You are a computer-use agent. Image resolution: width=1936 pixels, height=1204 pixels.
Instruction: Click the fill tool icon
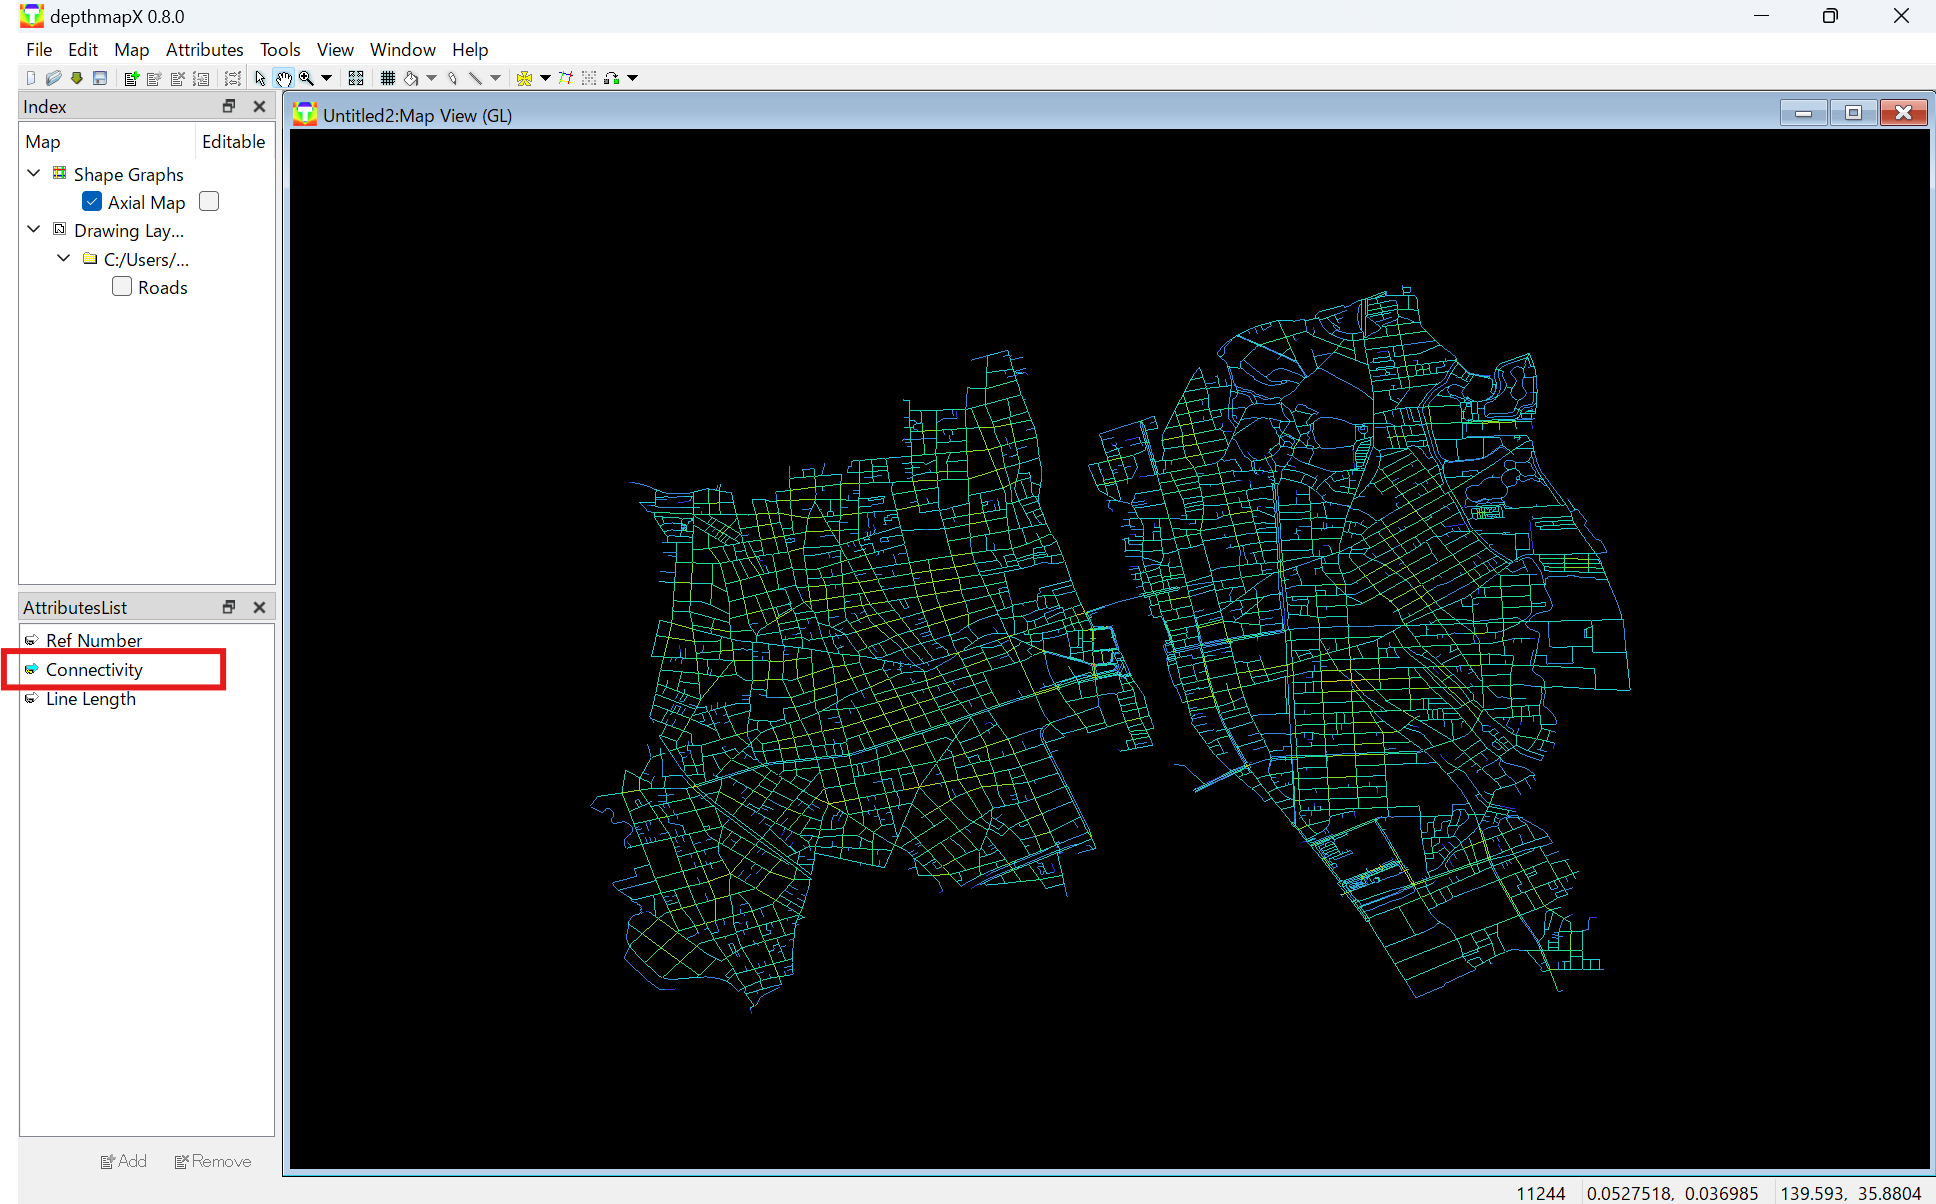410,78
